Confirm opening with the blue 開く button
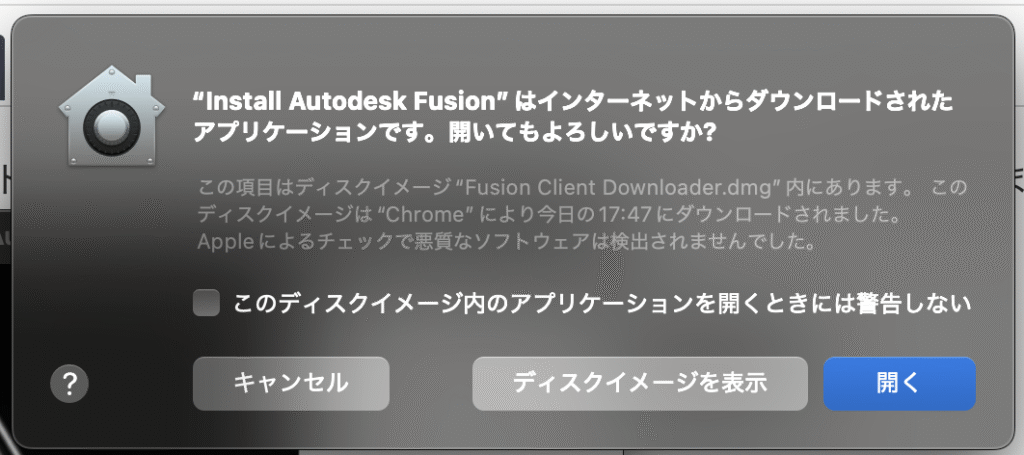1024x455 pixels. pos(899,383)
